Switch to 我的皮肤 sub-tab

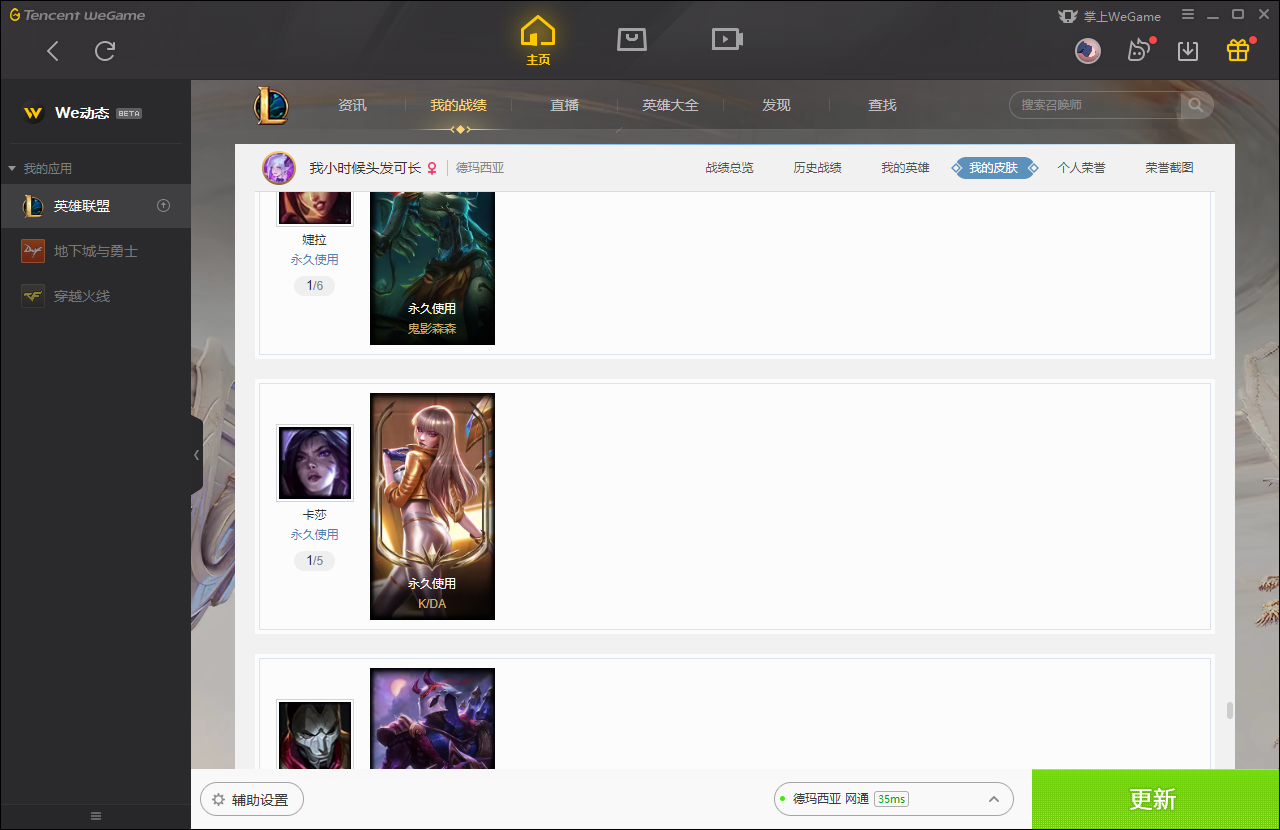(993, 168)
